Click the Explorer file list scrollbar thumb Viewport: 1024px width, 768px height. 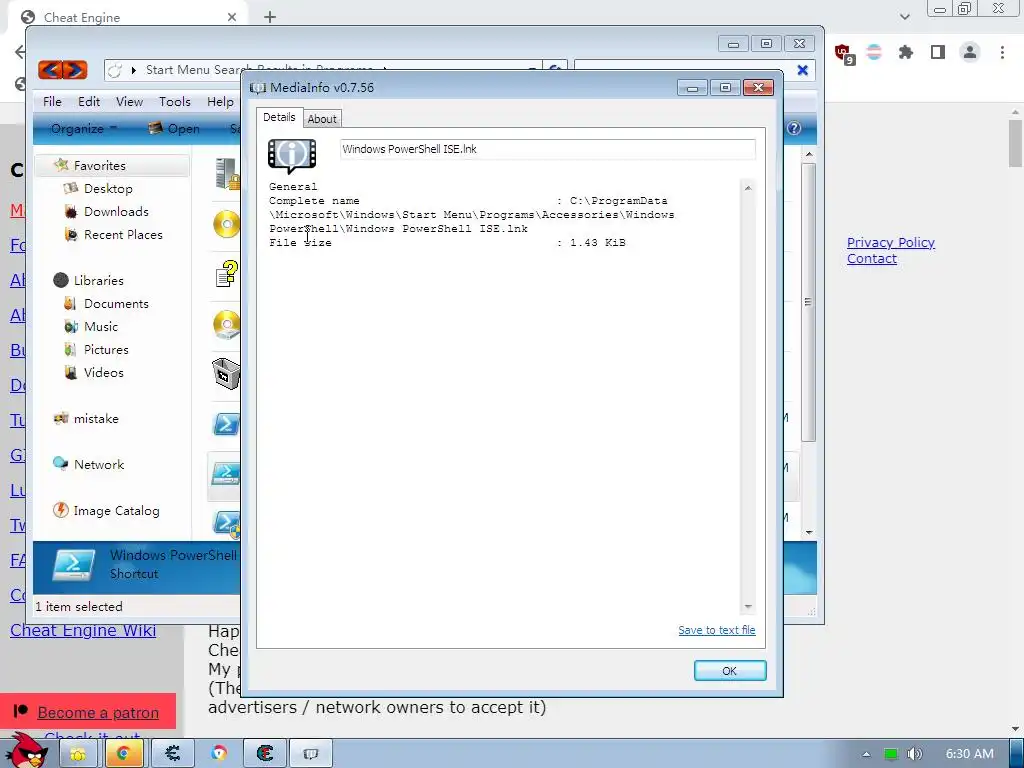[x=808, y=302]
